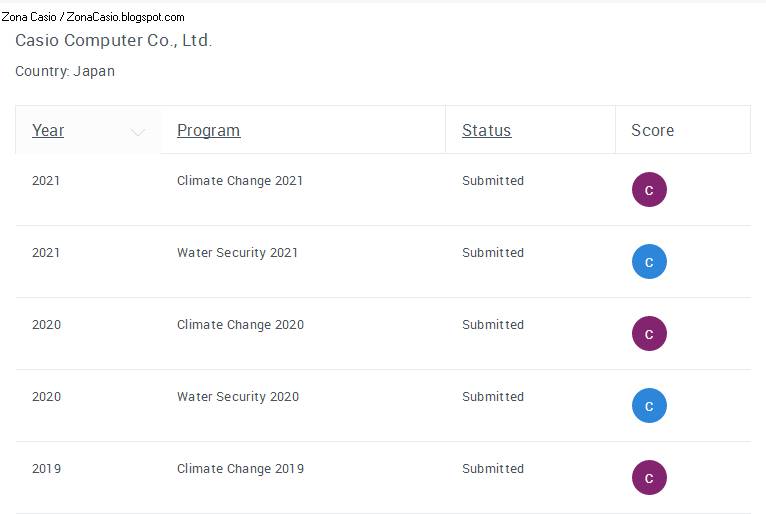The width and height of the screenshot is (766, 514).
Task: Click the Climate Change 2019 score badge
Action: pyautogui.click(x=649, y=478)
